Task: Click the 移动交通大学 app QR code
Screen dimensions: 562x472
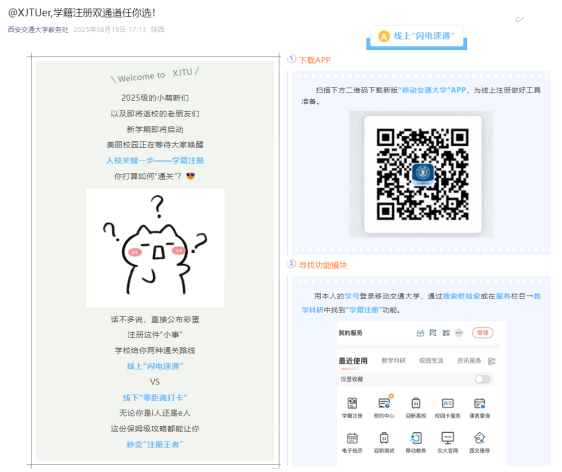Action: click(x=423, y=174)
